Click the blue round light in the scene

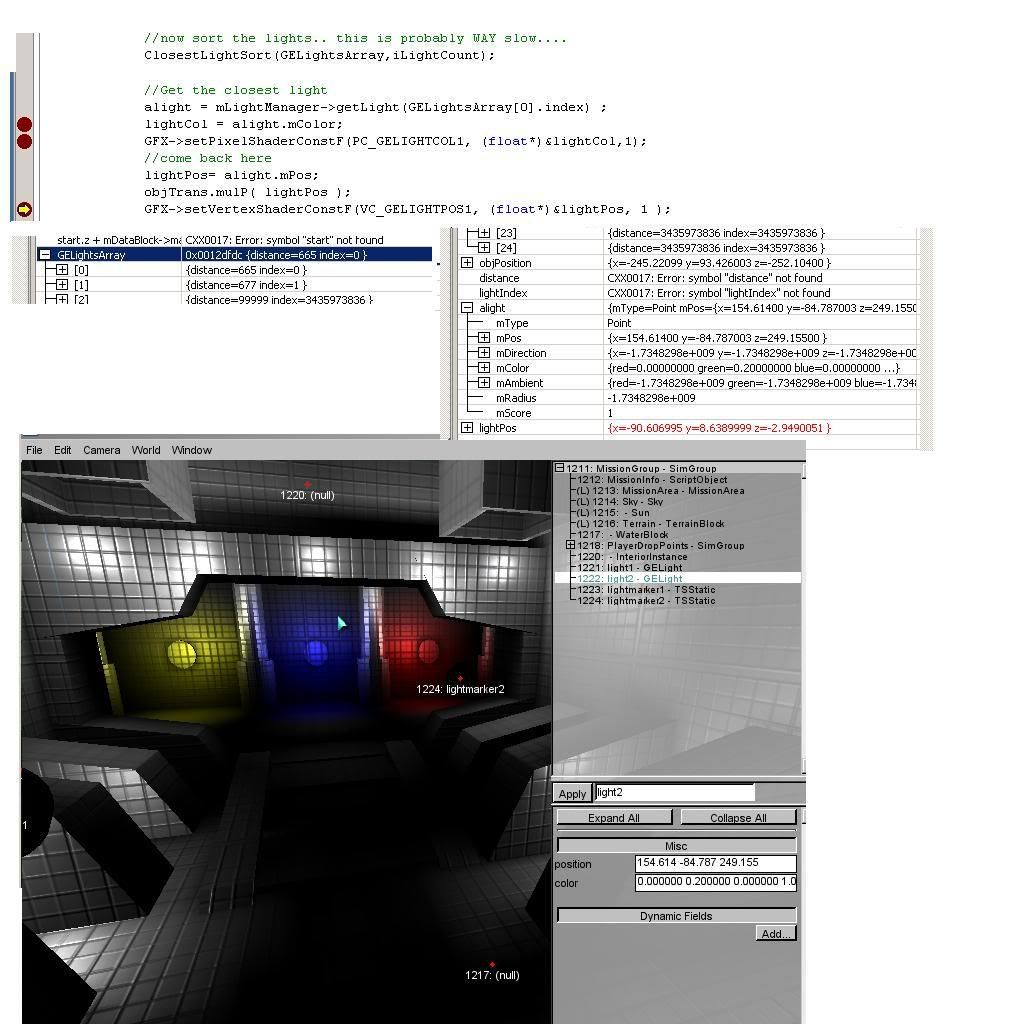tap(316, 653)
